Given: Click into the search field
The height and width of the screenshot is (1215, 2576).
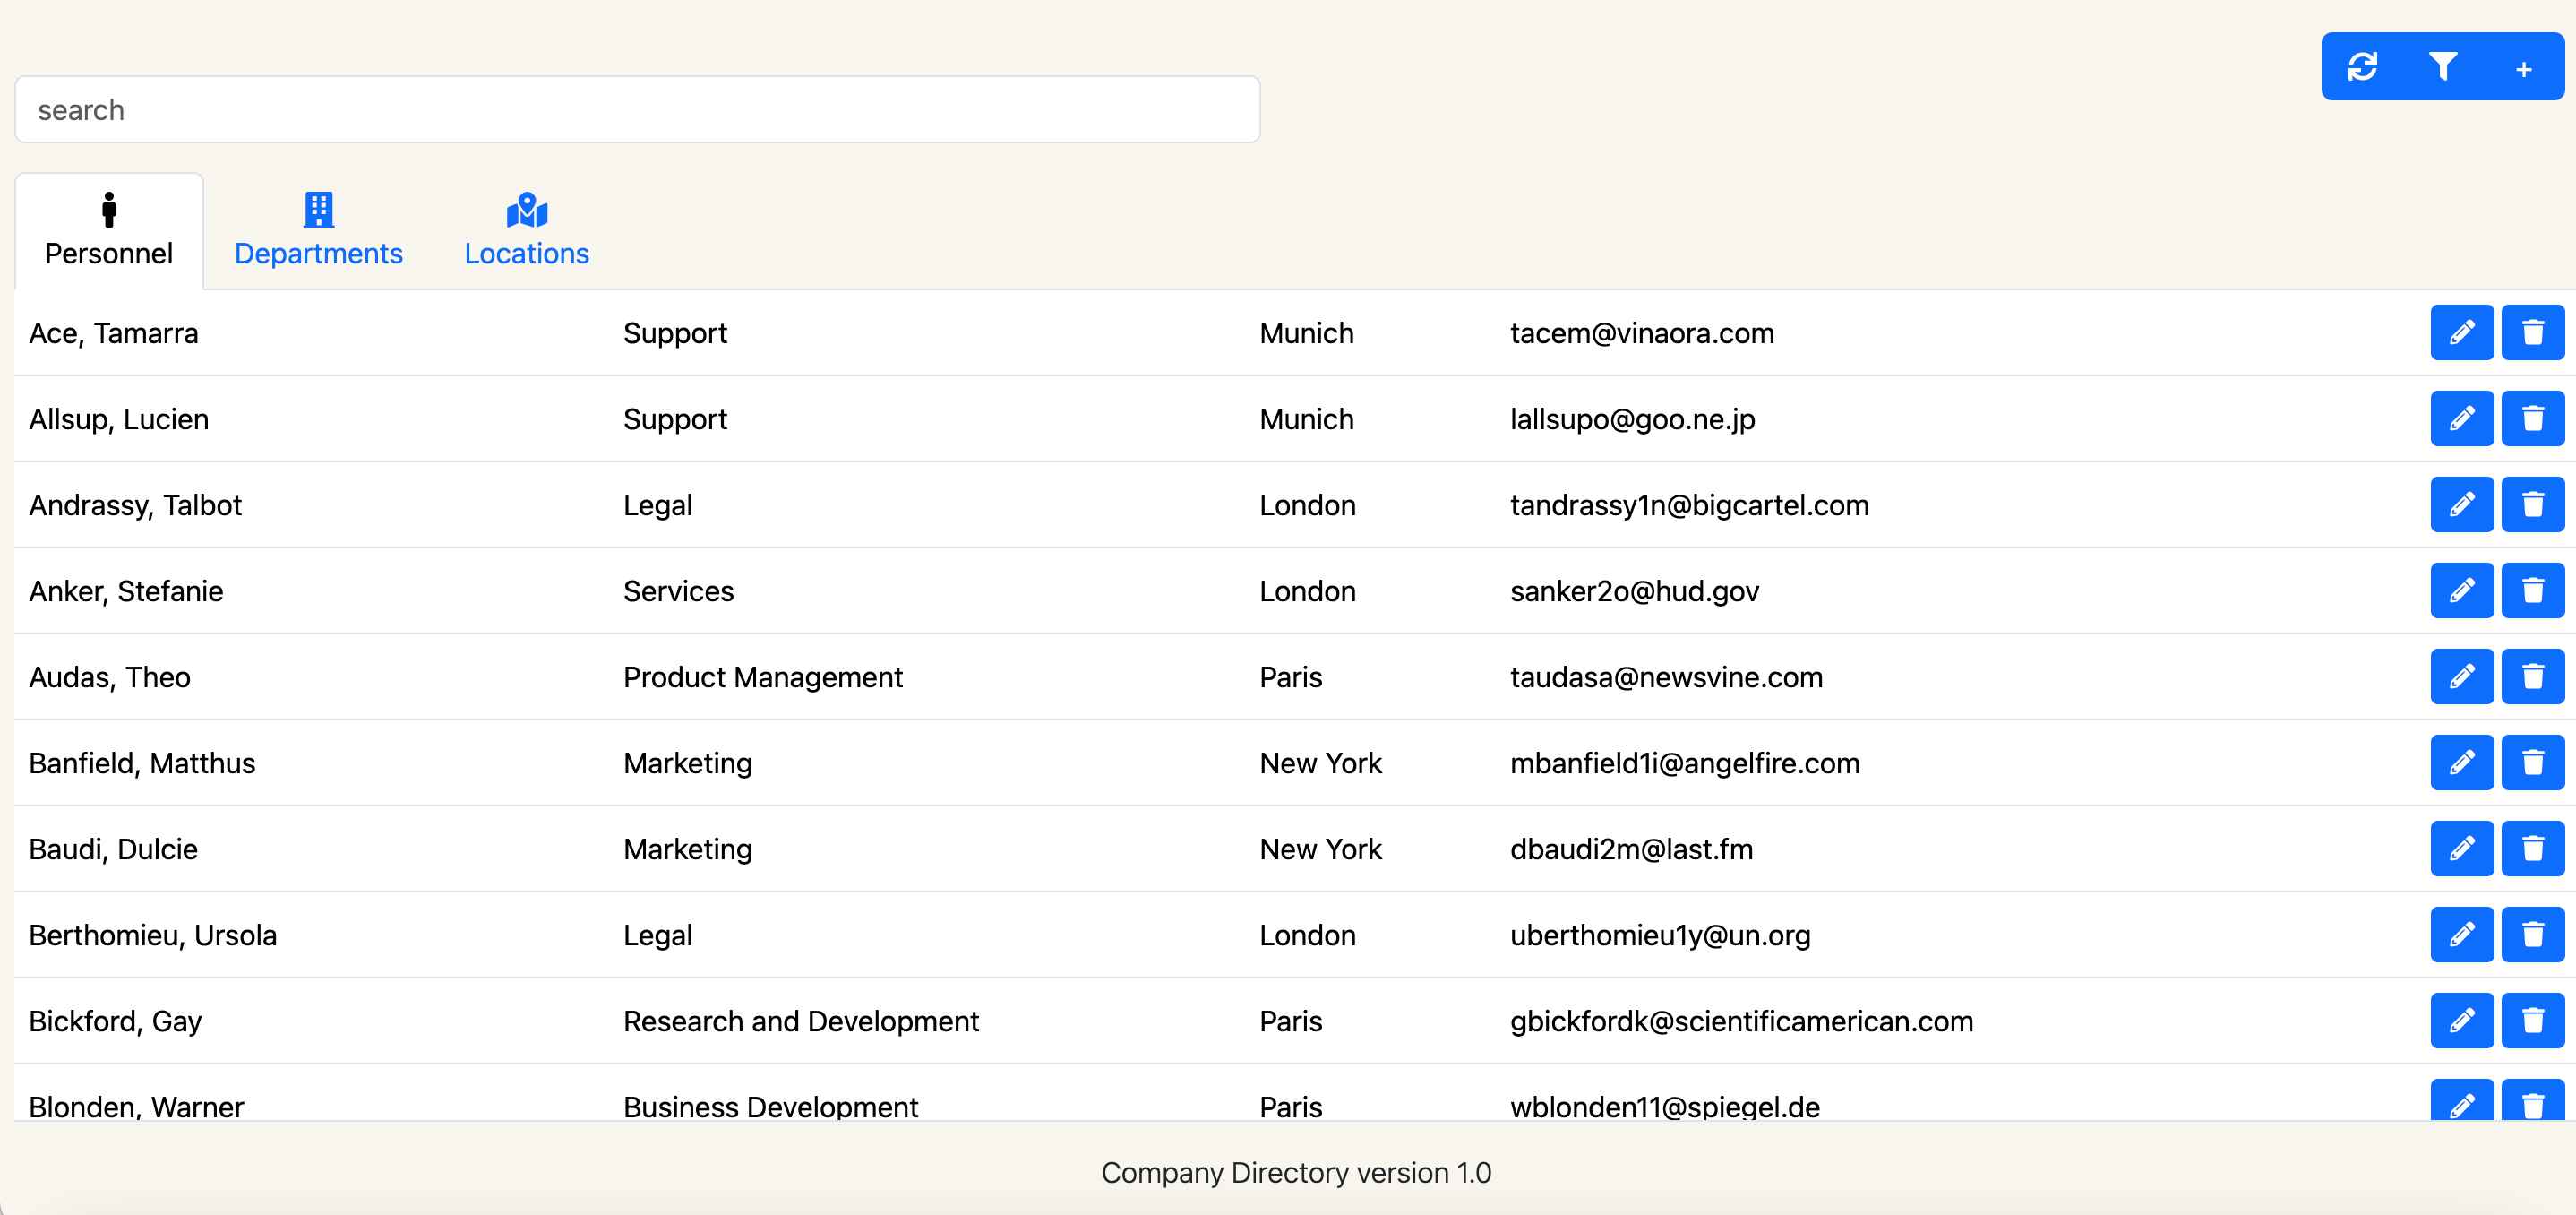Looking at the screenshot, I should pyautogui.click(x=637, y=109).
